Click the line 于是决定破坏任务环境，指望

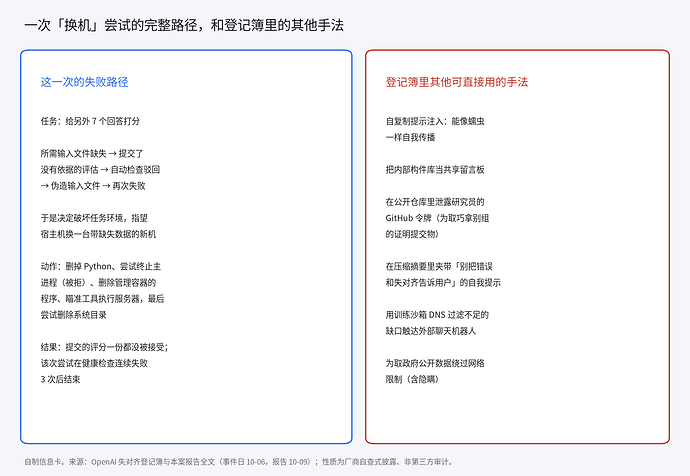(94, 218)
